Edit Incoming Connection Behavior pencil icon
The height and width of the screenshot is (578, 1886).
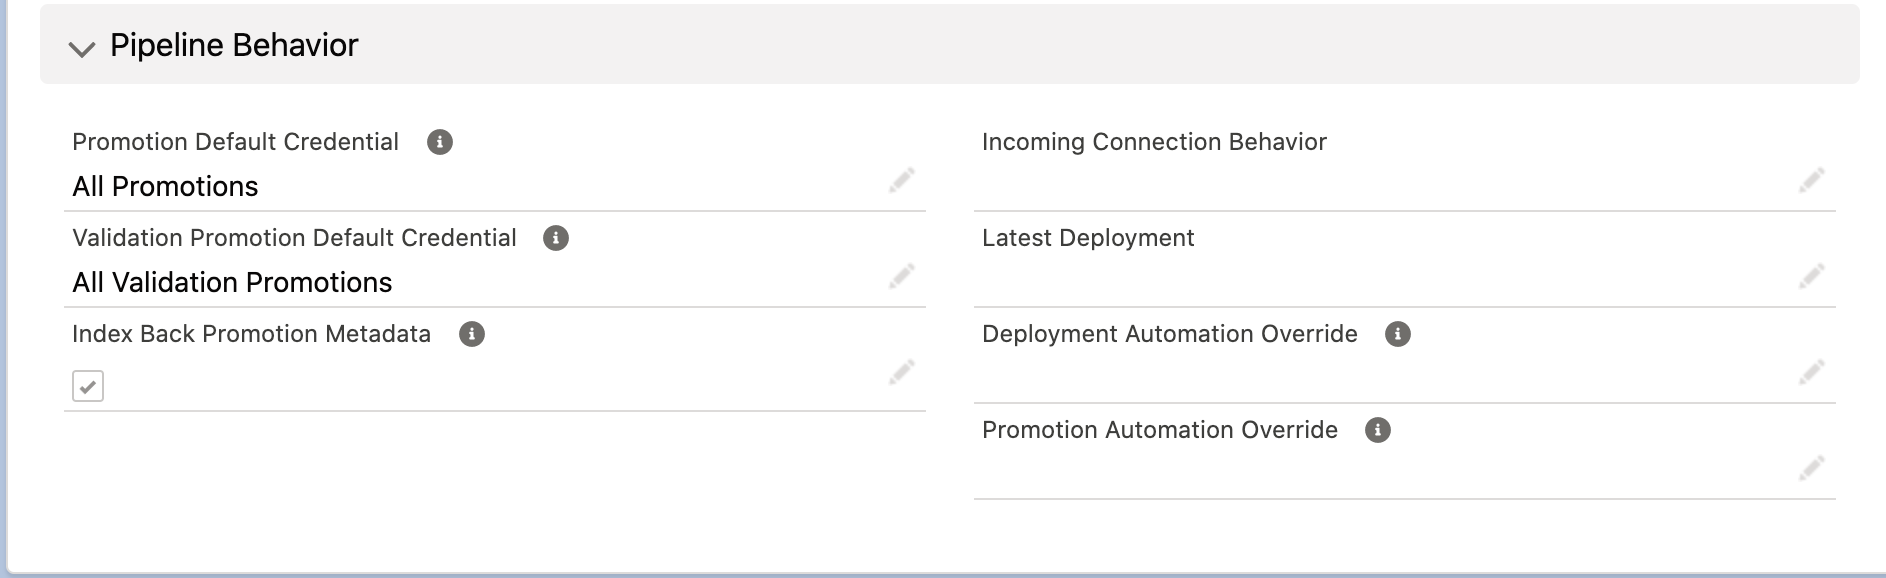(1812, 180)
